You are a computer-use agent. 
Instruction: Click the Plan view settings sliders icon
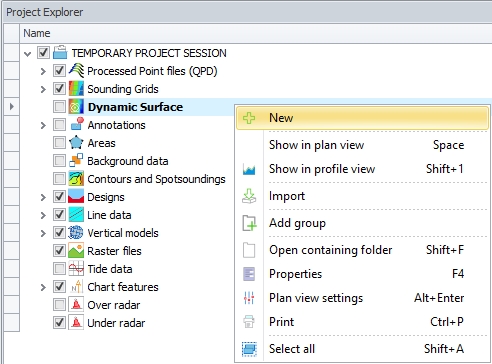tap(249, 298)
